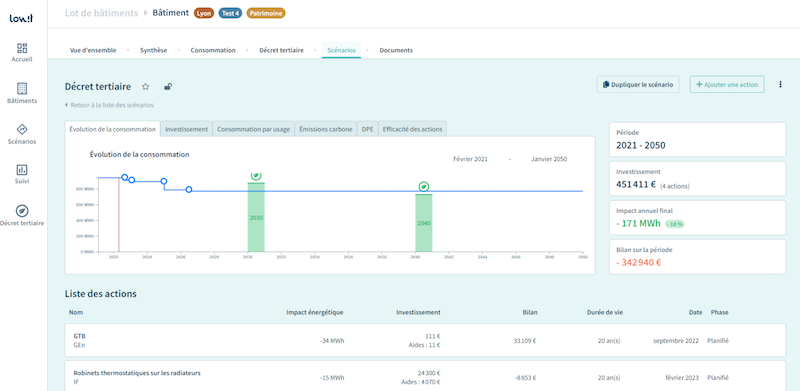Click the Lot de bâtiments breadcrumb
800x391 pixels.
coord(102,13)
